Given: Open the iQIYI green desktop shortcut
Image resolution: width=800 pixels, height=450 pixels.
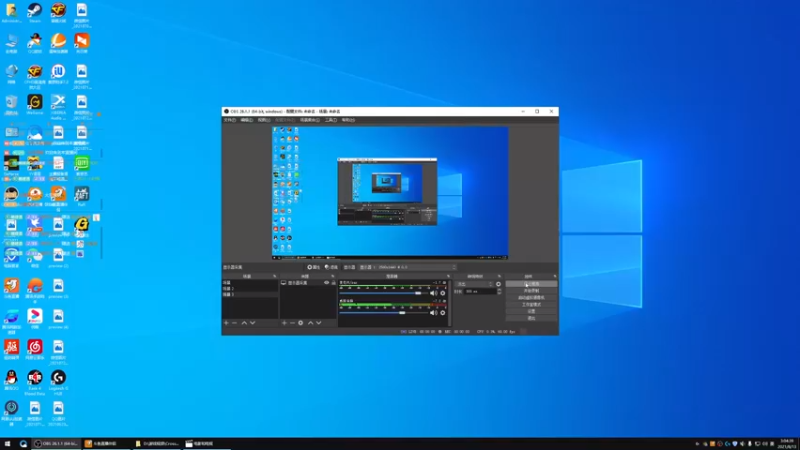Looking at the screenshot, I should (82, 165).
